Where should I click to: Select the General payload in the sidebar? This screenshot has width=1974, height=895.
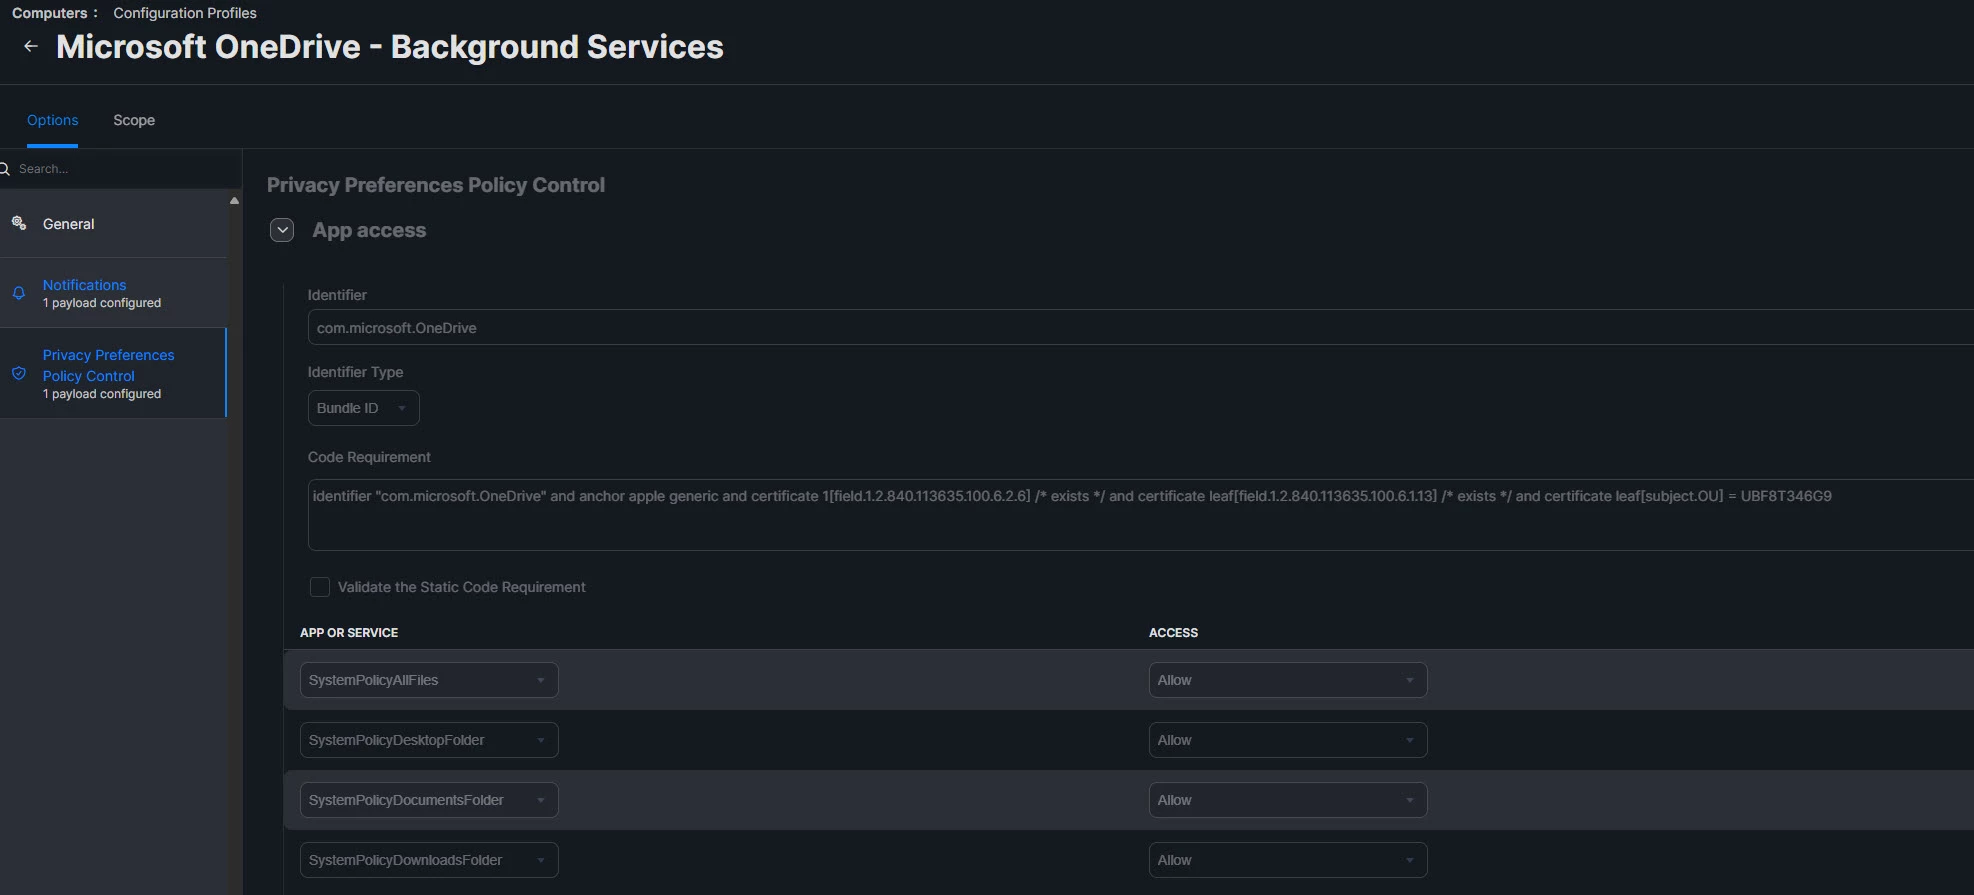coord(114,224)
